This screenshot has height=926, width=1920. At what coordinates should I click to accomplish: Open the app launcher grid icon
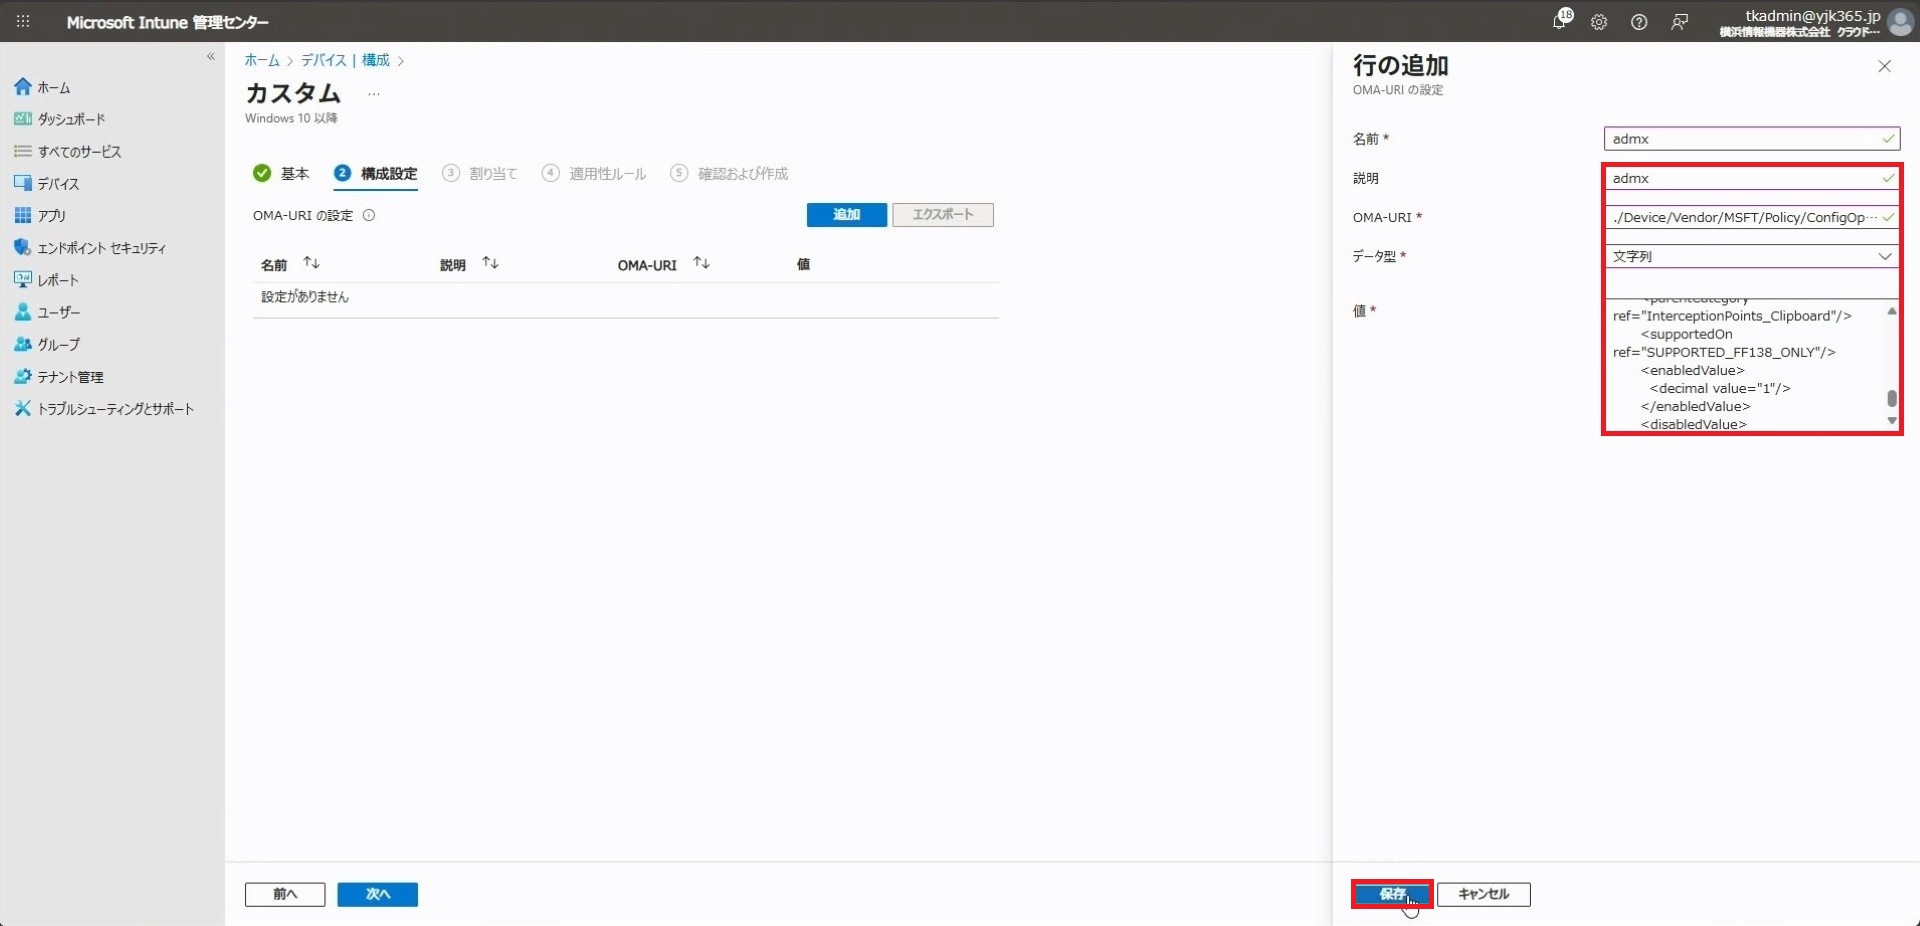[23, 22]
